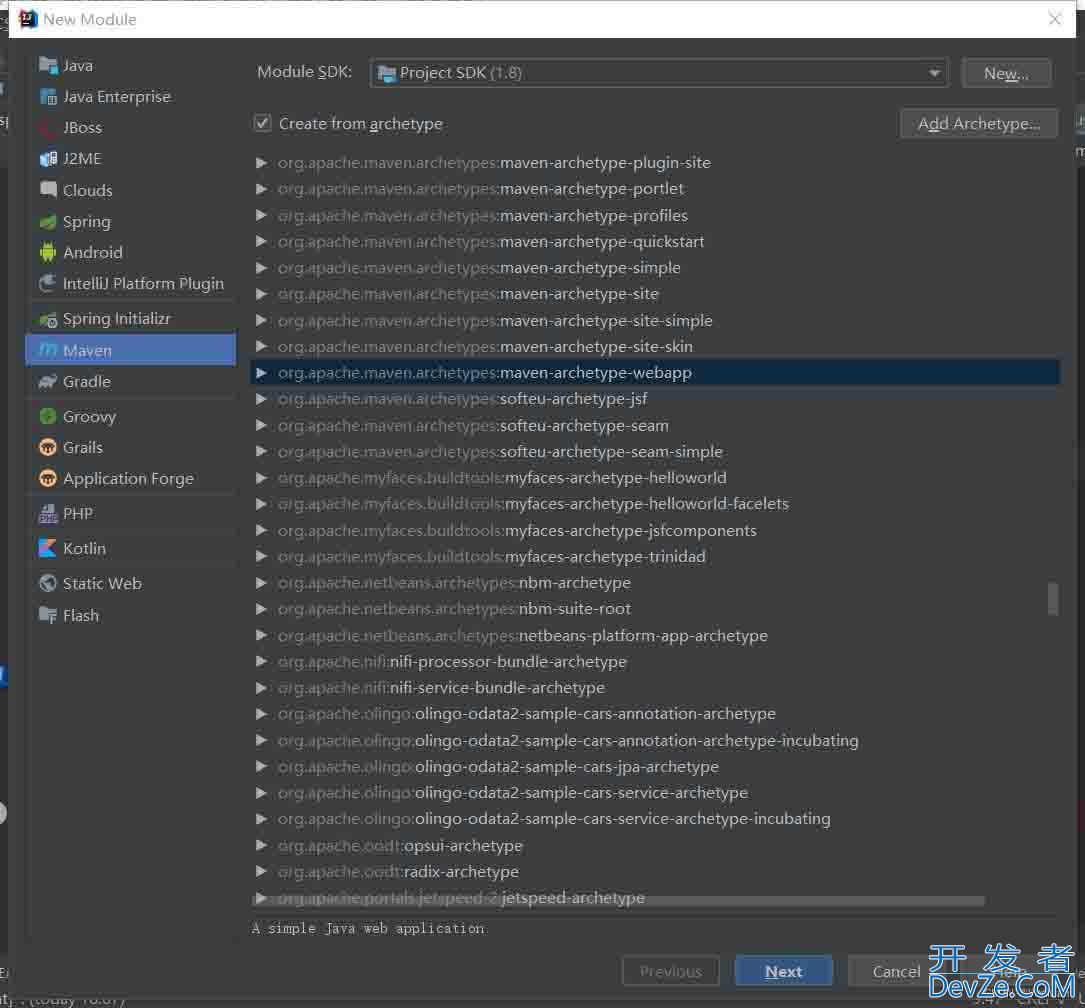Click the Spring leaf icon
The image size is (1085, 1008).
pyautogui.click(x=48, y=222)
